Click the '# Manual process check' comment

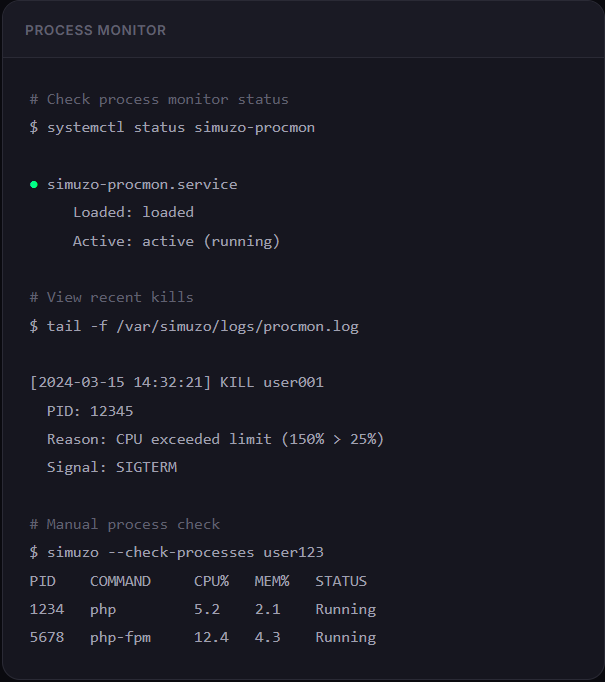point(124,525)
